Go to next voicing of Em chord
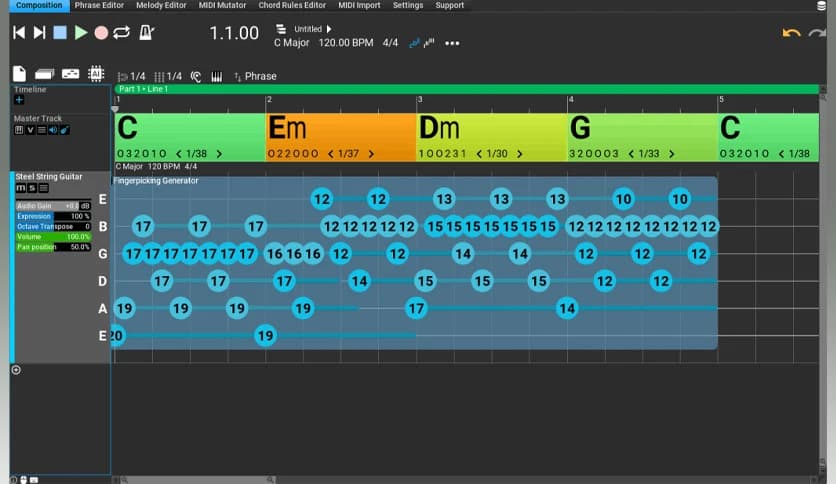The image size is (836, 484). pyautogui.click(x=371, y=154)
